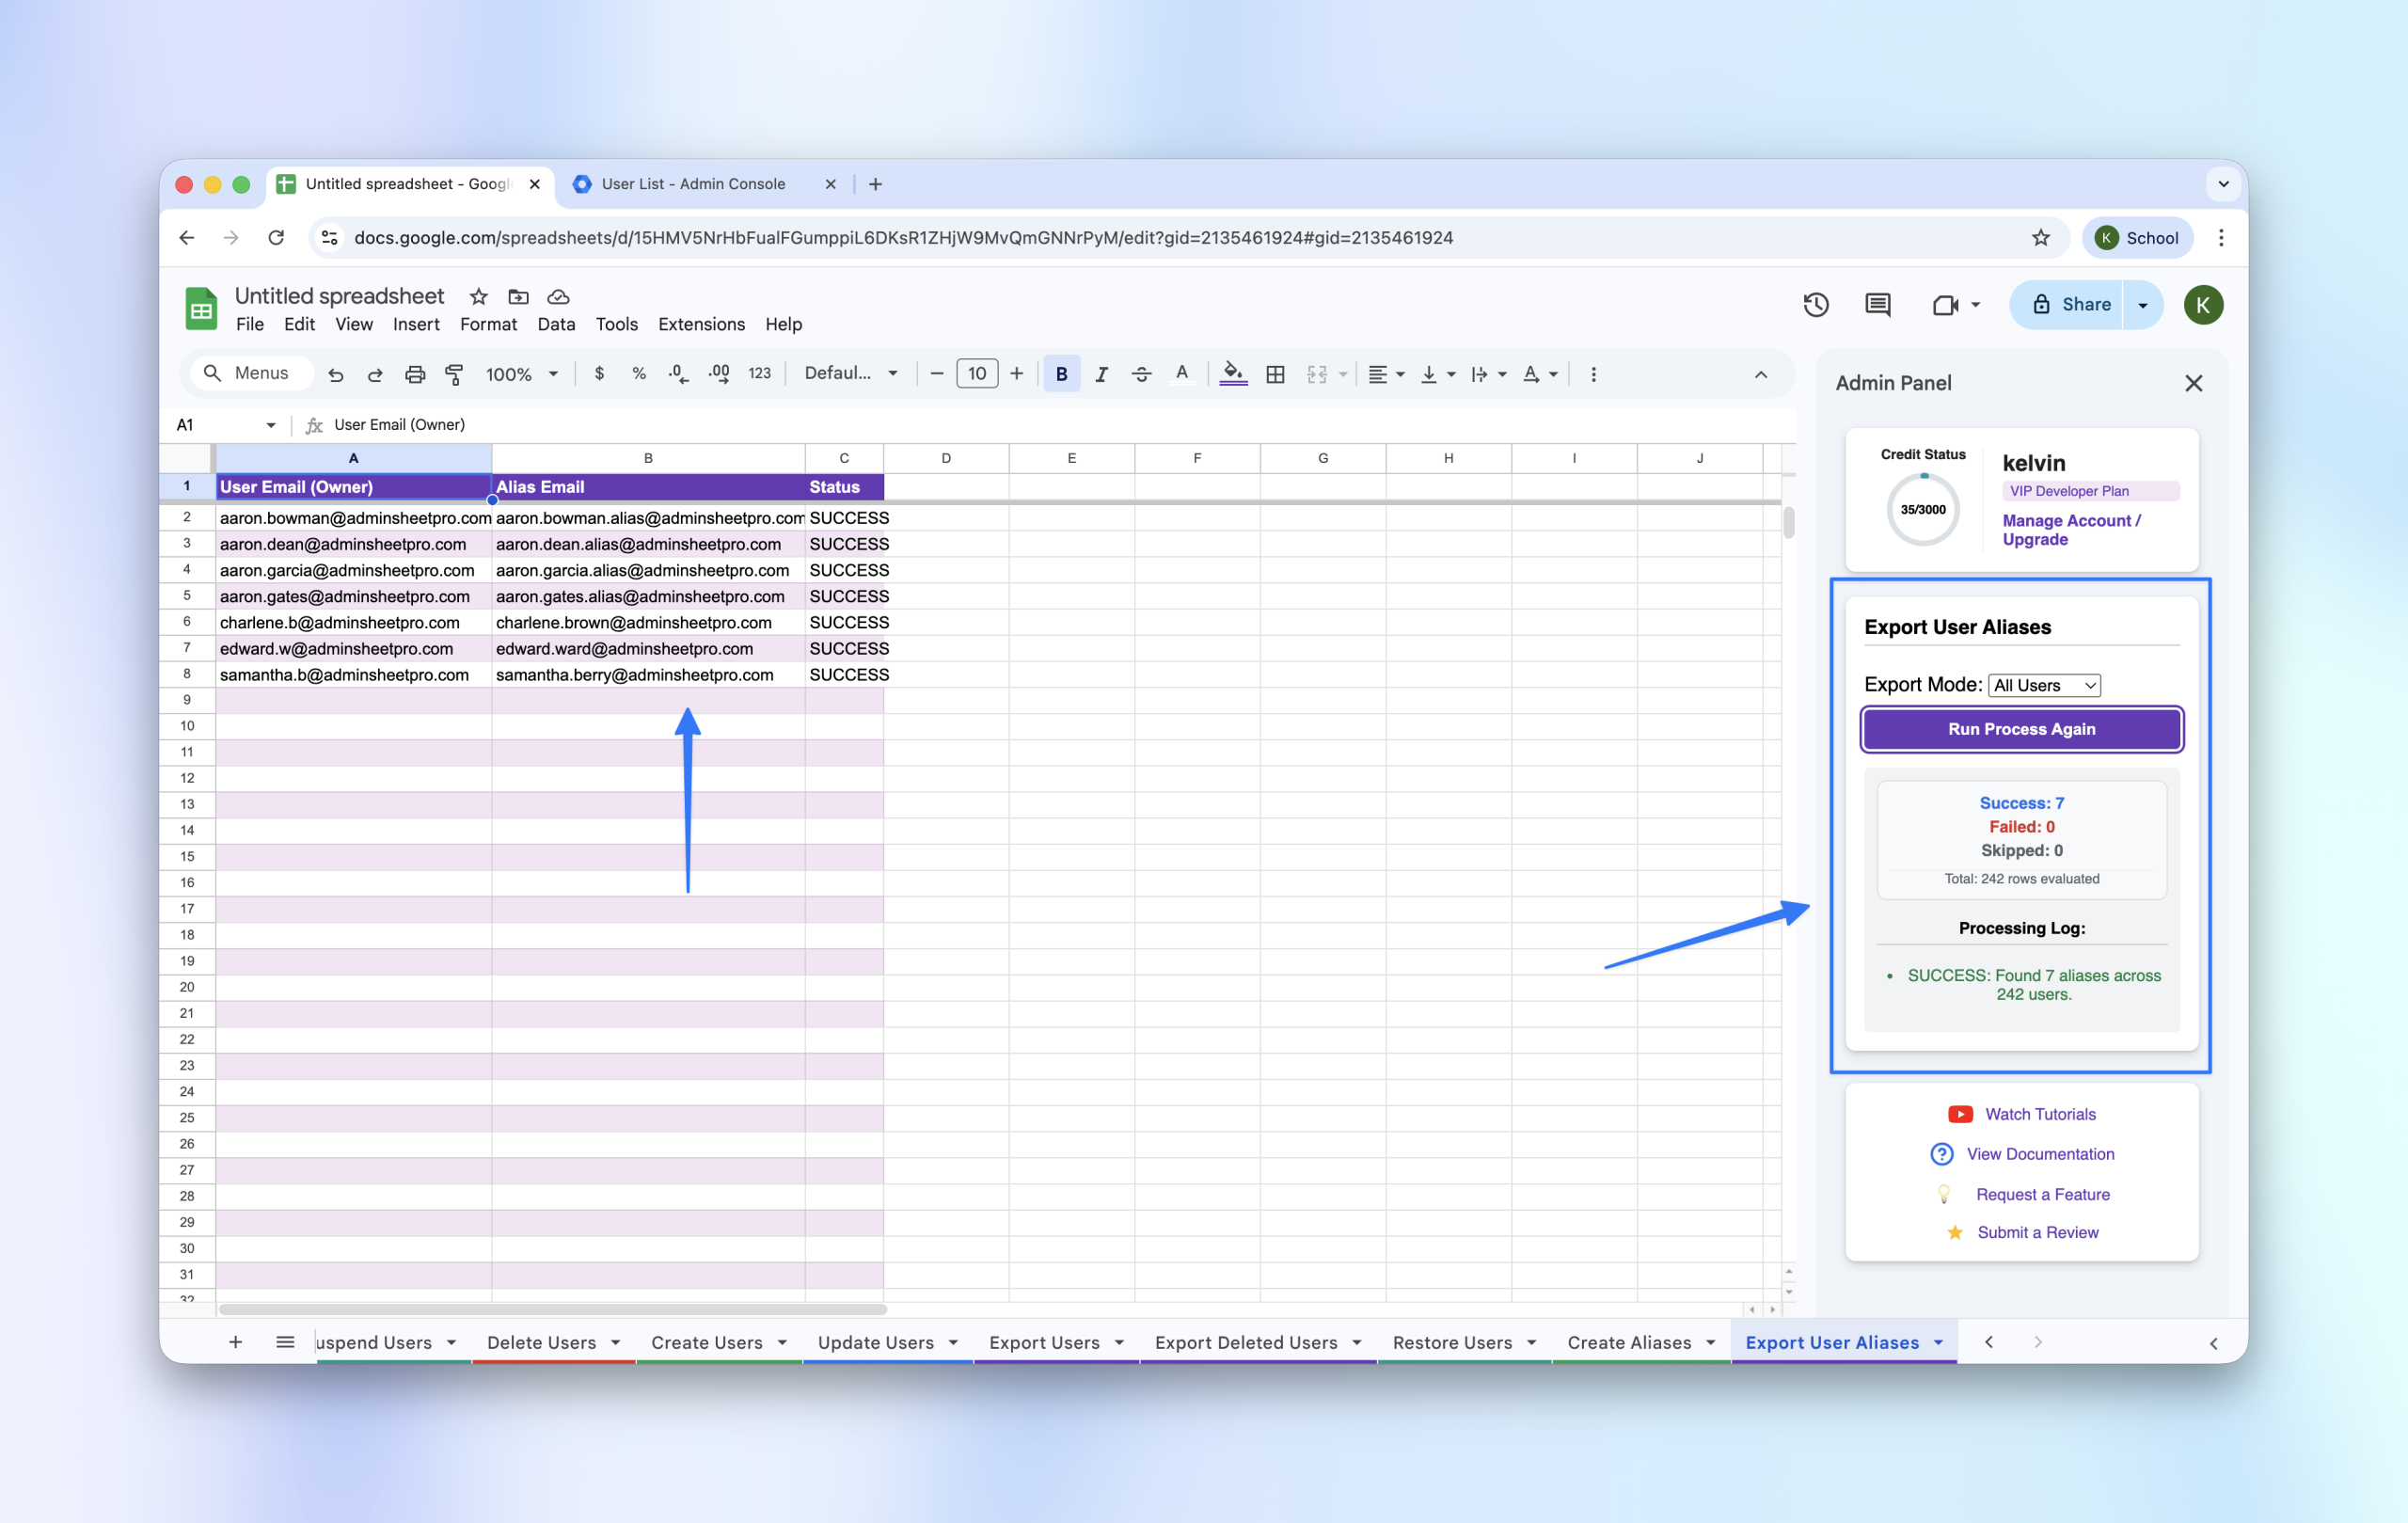Viewport: 2408px width, 1523px height.
Task: Click the borders icon in the toolbar
Action: point(1275,374)
